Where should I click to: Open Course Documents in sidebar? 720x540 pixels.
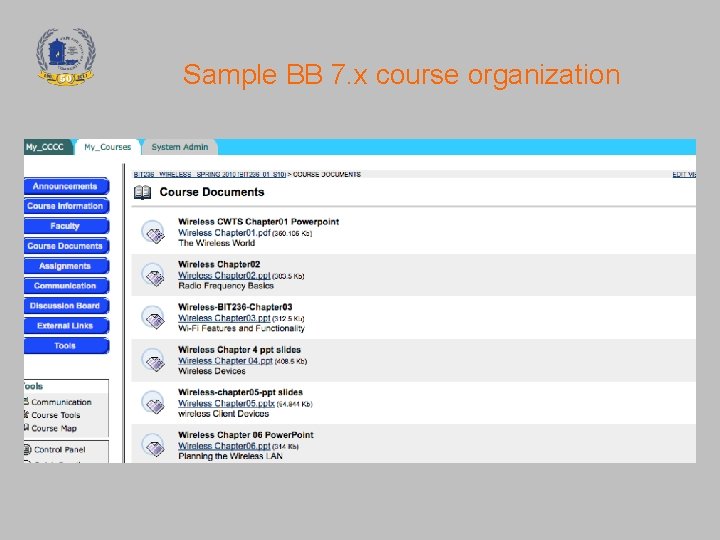(x=66, y=246)
